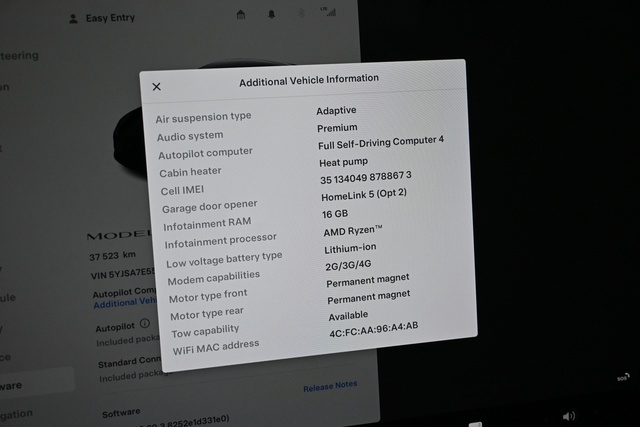Select the Standard Connectivity label
This screenshot has height=427, width=640.
[x=129, y=362]
